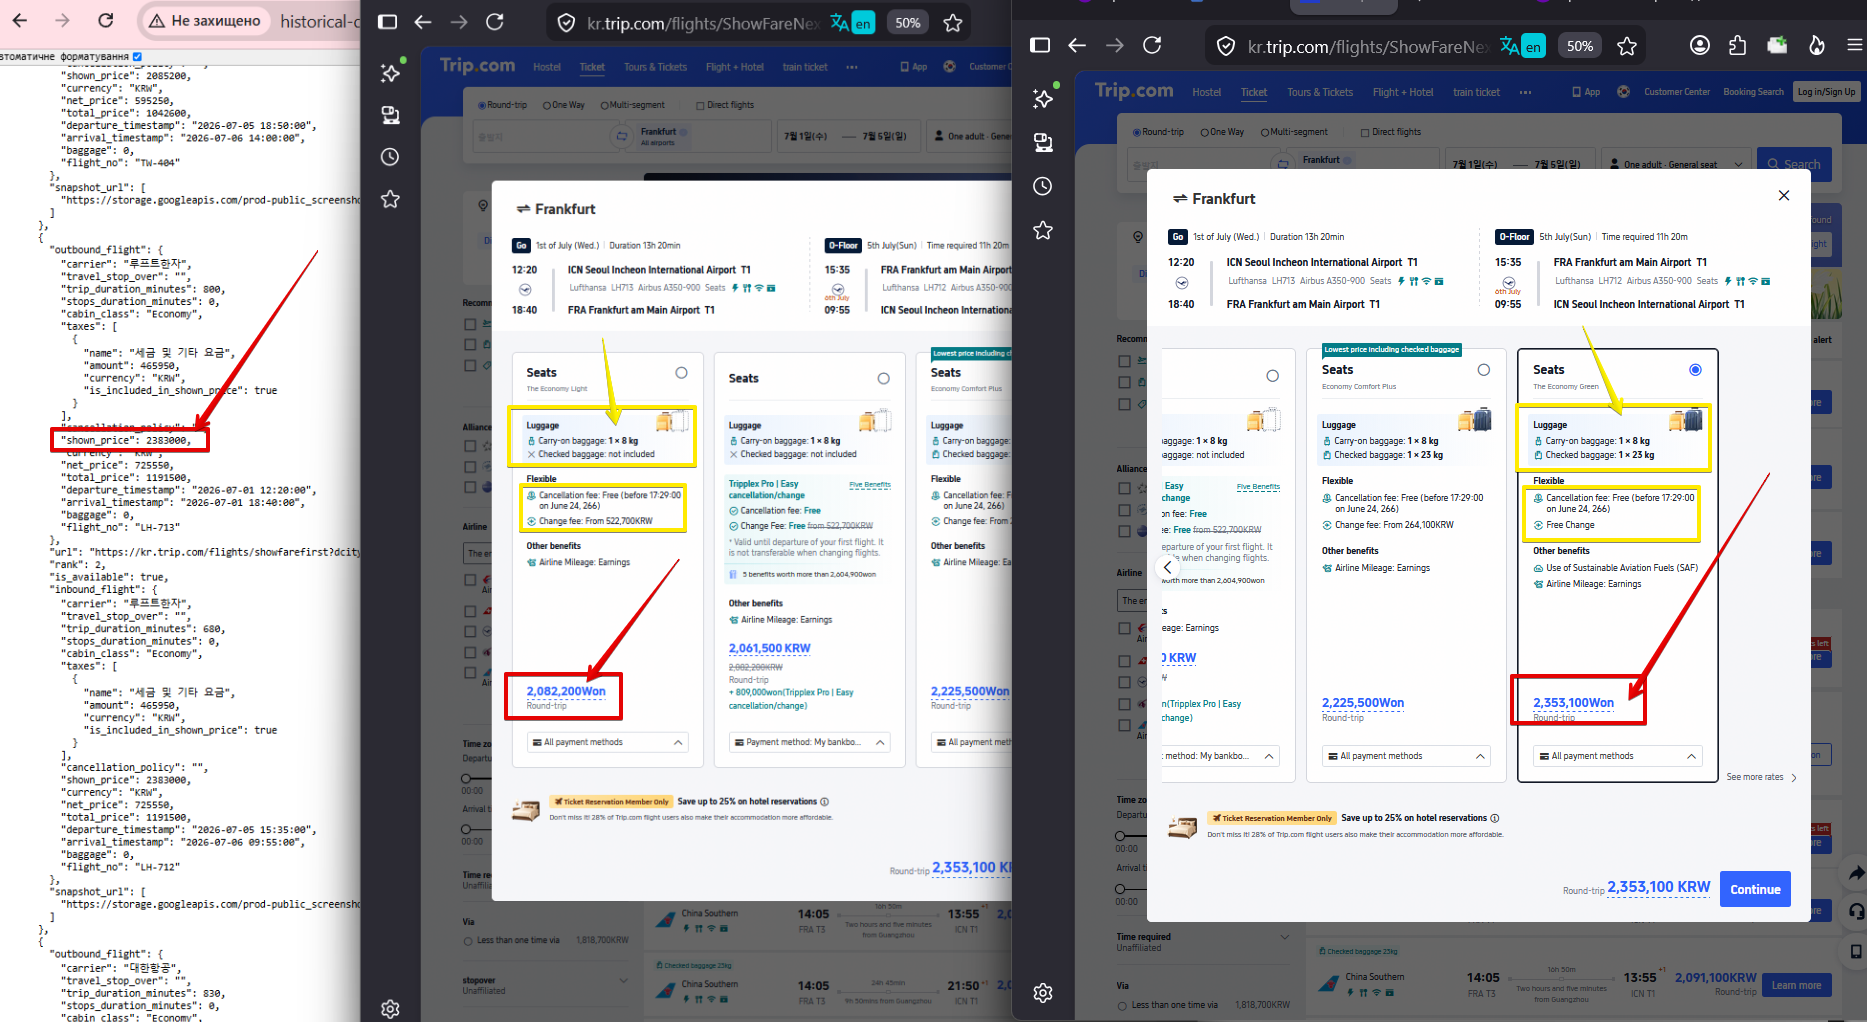Click Log in/Sign Up button
The image size is (1867, 1022).
[x=1826, y=92]
